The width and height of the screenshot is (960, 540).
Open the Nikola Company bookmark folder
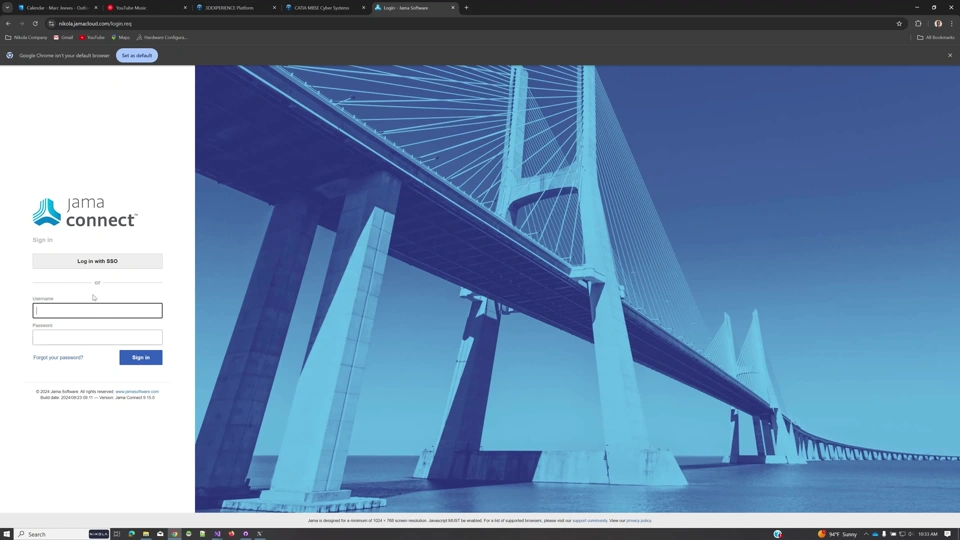[26, 37]
